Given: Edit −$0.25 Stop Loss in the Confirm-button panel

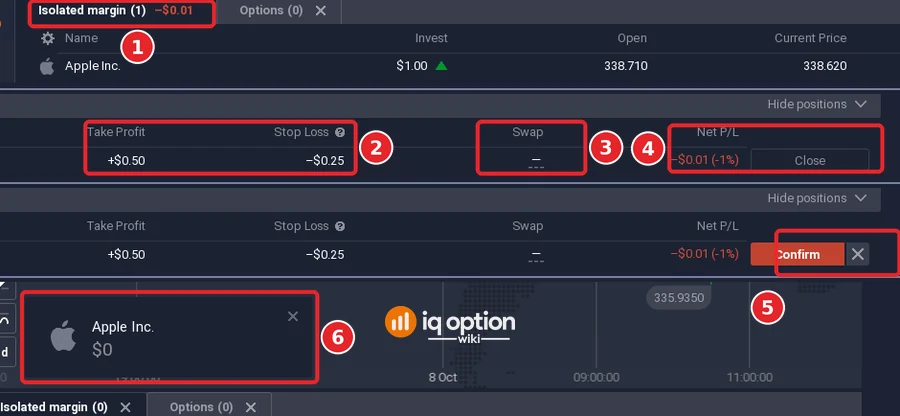Looking at the screenshot, I should click(325, 255).
